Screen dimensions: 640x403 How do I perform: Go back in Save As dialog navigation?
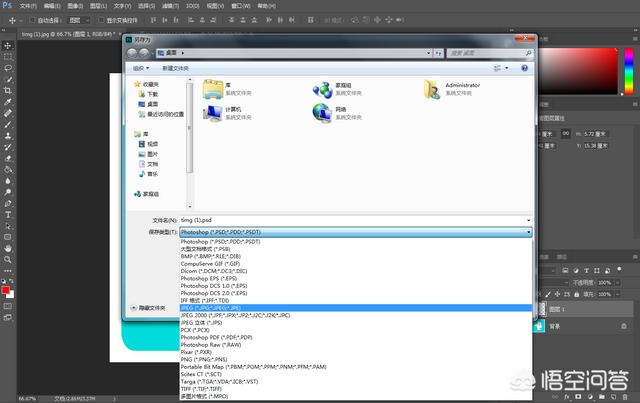click(131, 53)
